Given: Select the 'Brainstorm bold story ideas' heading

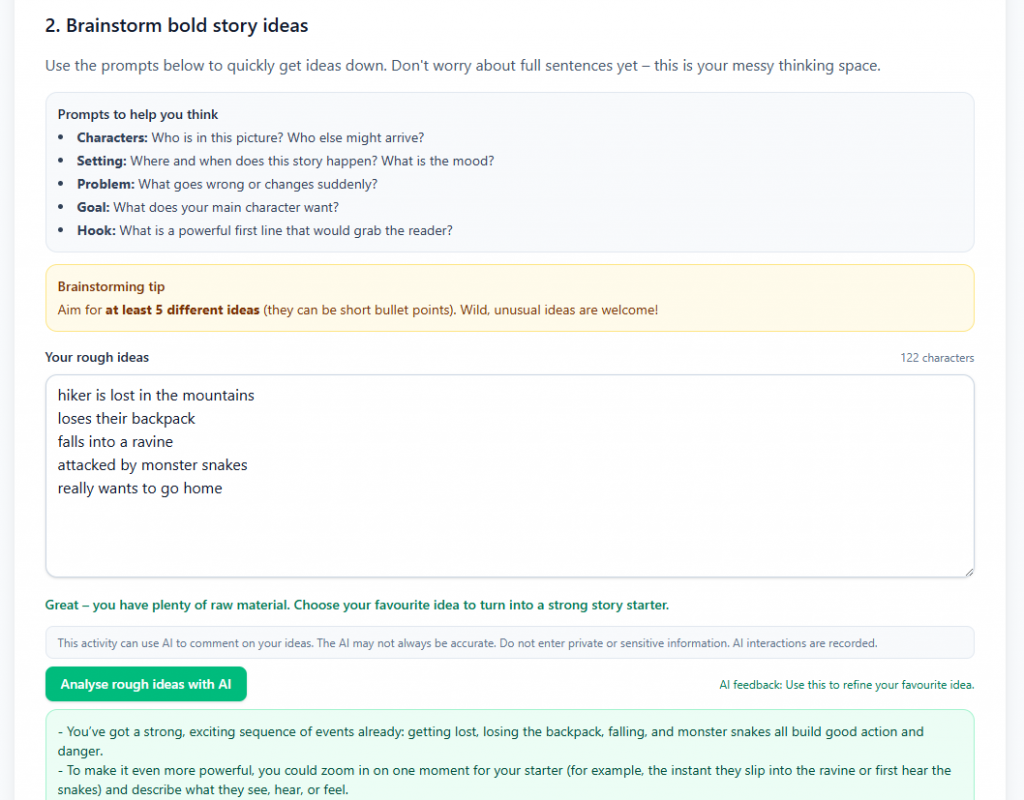Looking at the screenshot, I should tap(177, 26).
